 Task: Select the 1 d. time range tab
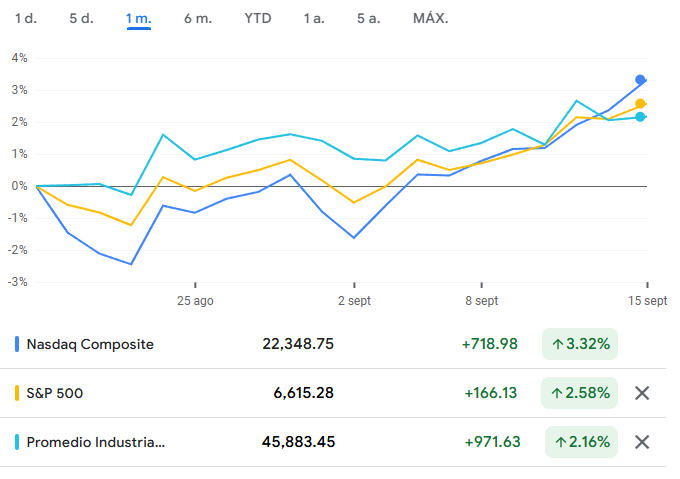click(x=26, y=19)
